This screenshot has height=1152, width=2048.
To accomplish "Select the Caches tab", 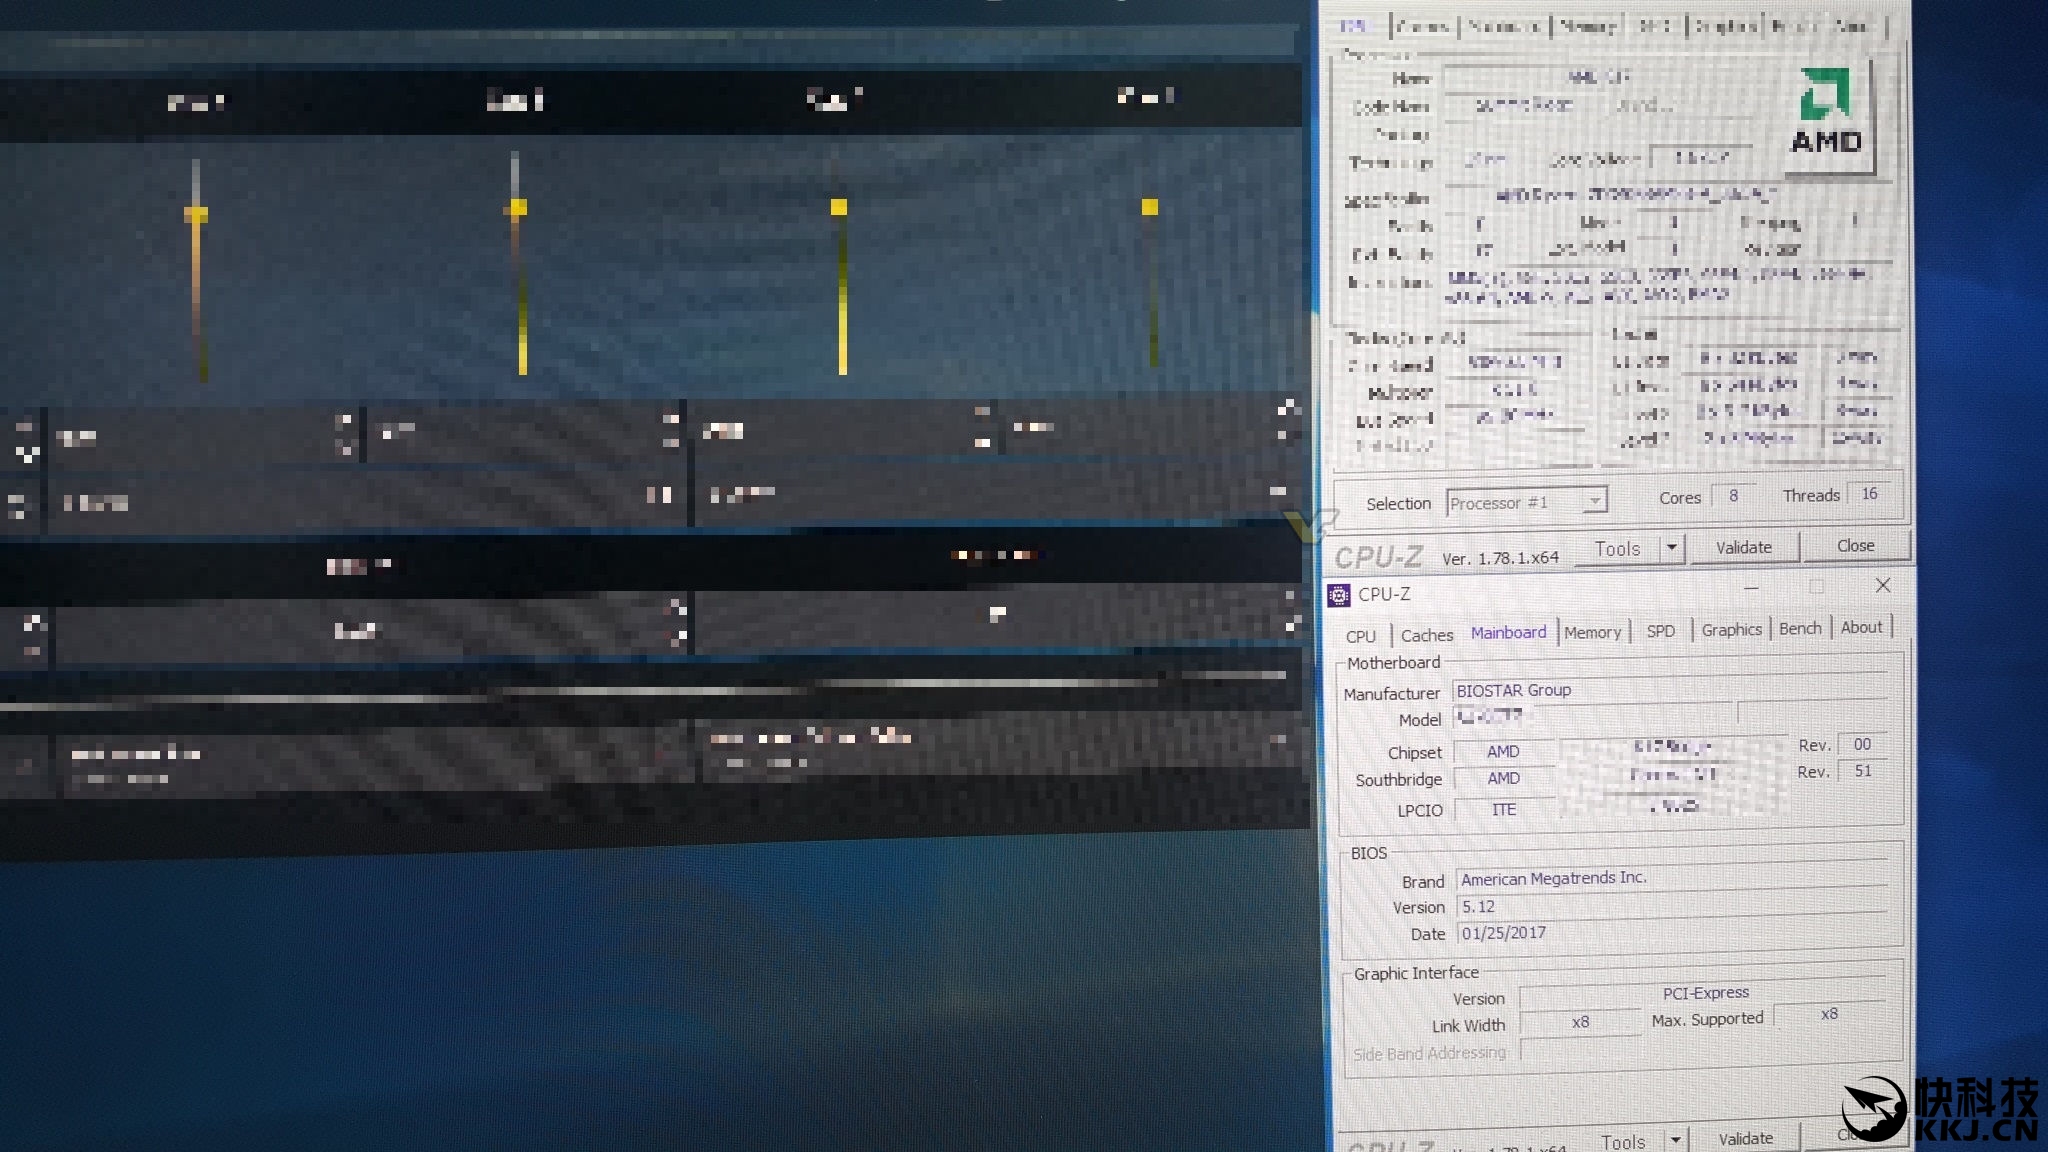I will point(1426,635).
